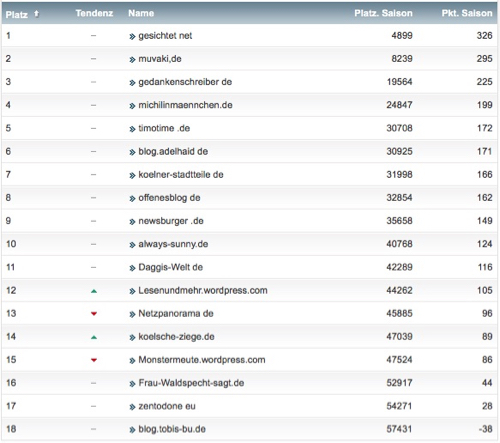Select the season points value -38
The image size is (500, 443).
pos(486,429)
